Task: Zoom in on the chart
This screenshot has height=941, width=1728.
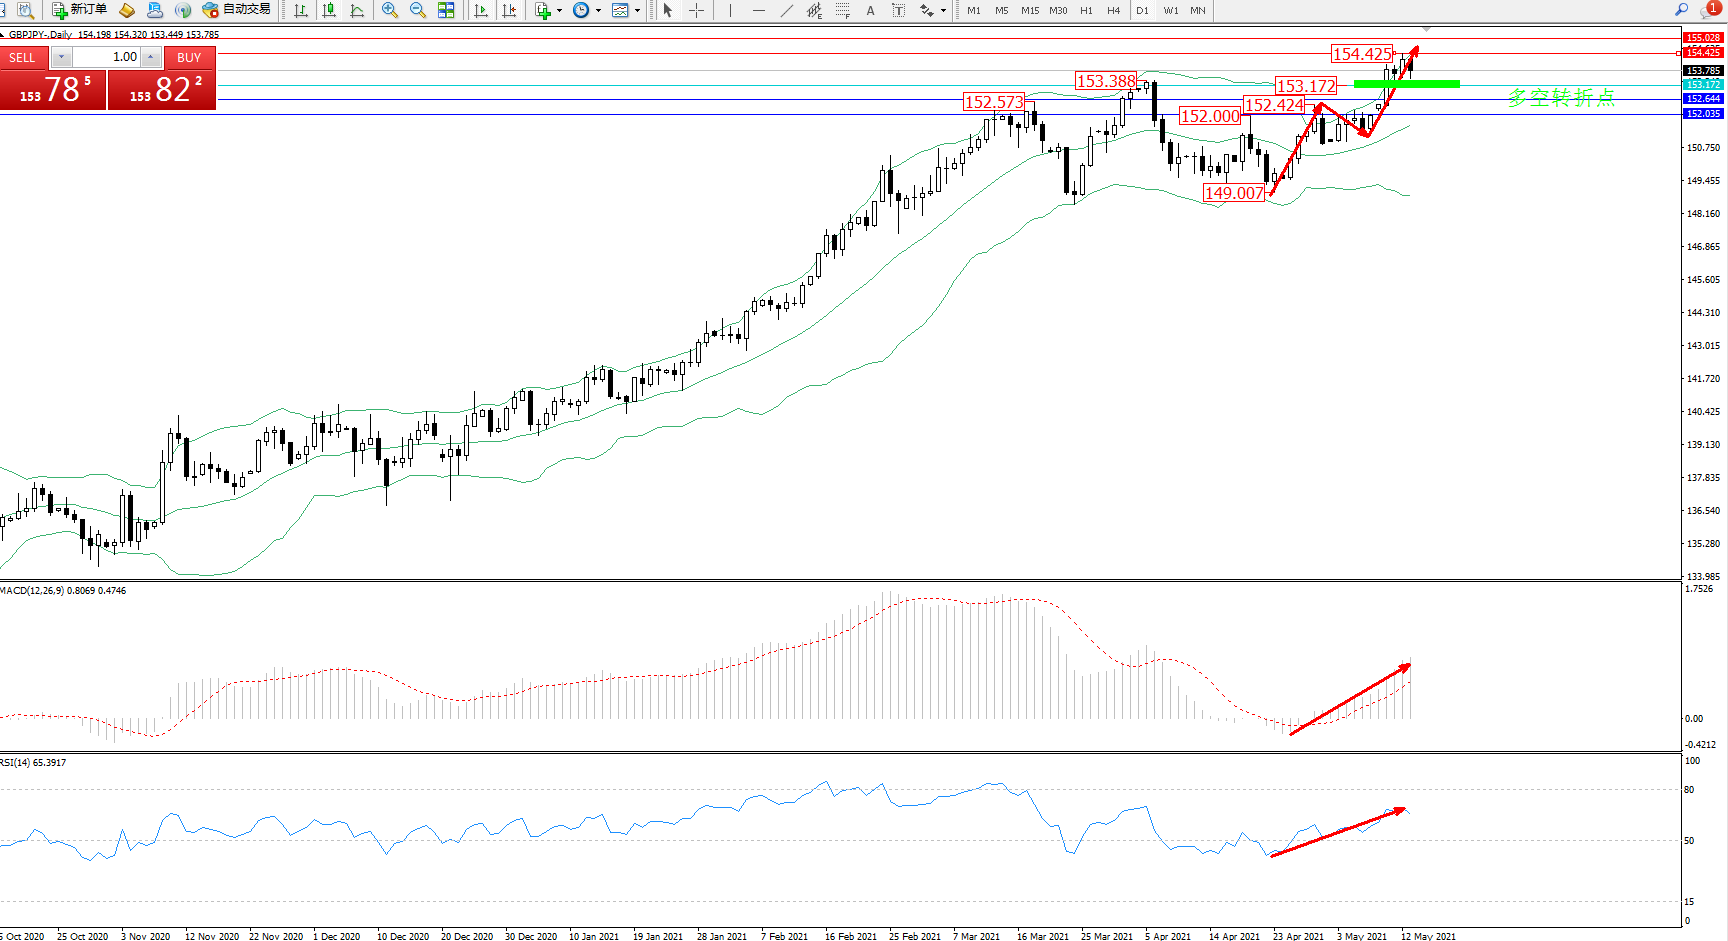Action: tap(390, 10)
